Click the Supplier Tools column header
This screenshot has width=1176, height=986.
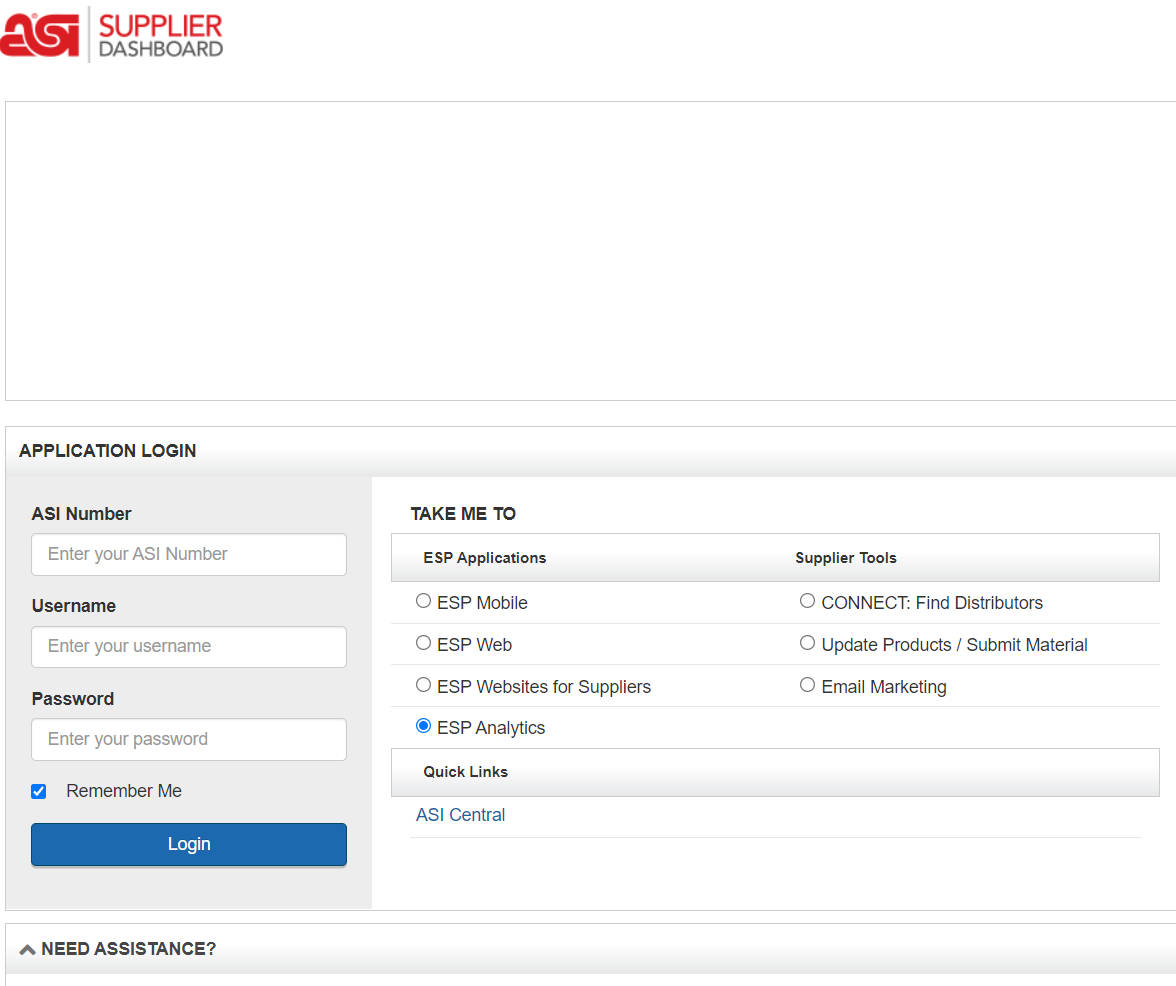coord(846,558)
